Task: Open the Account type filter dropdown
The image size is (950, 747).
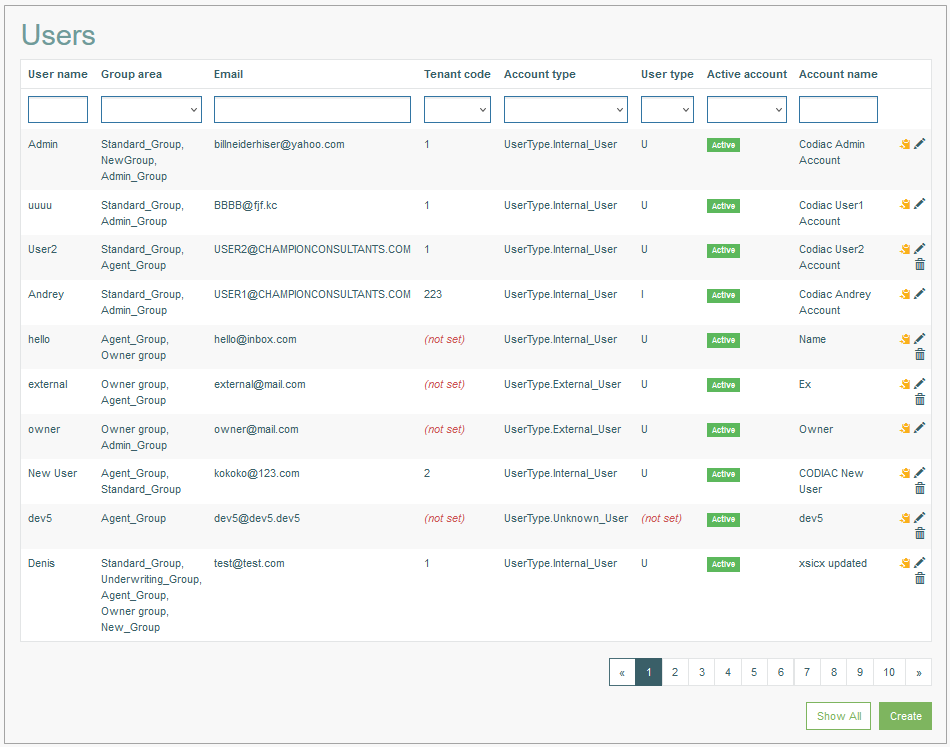Action: 565,110
